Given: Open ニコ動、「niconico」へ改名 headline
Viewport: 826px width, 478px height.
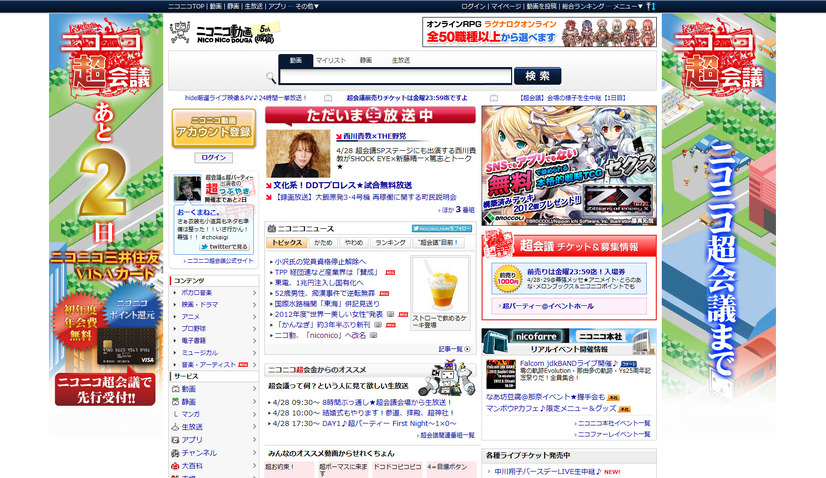Looking at the screenshot, I should [x=320, y=335].
